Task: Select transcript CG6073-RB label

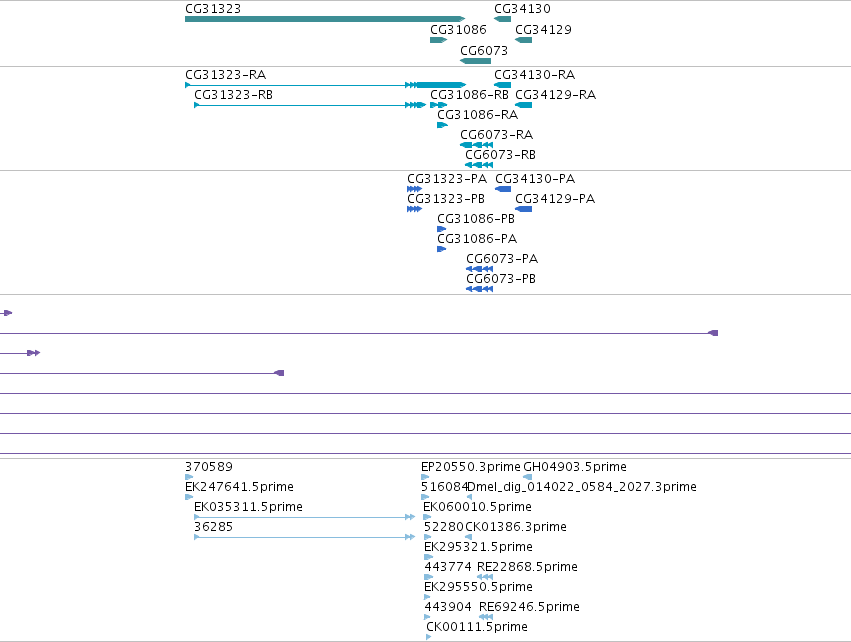Action: [x=500, y=155]
